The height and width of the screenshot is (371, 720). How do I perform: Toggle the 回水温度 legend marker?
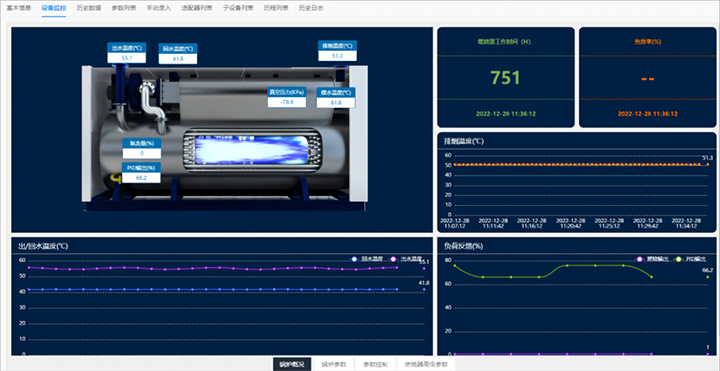(x=354, y=259)
